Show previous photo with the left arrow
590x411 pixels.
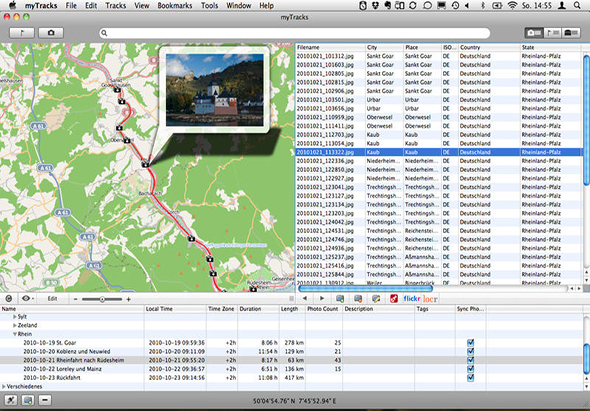[305, 298]
